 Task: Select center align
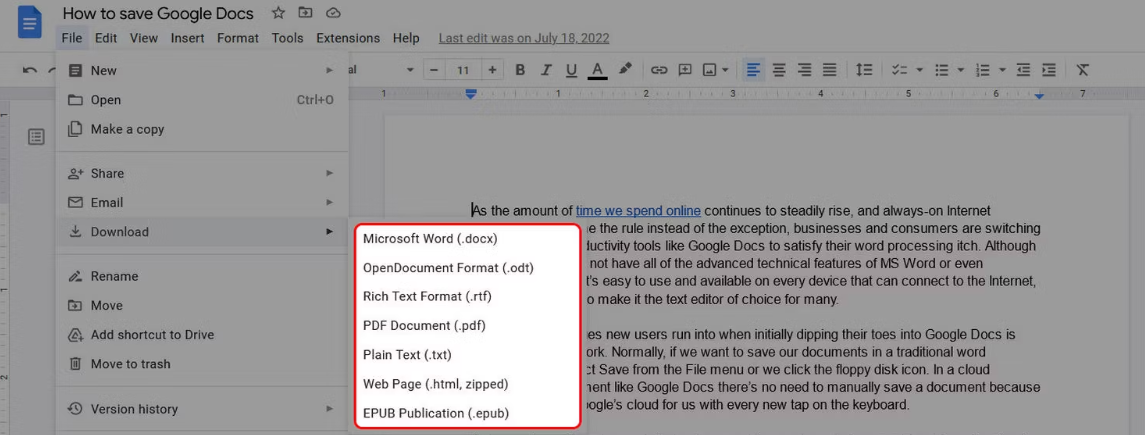pyautogui.click(x=779, y=70)
